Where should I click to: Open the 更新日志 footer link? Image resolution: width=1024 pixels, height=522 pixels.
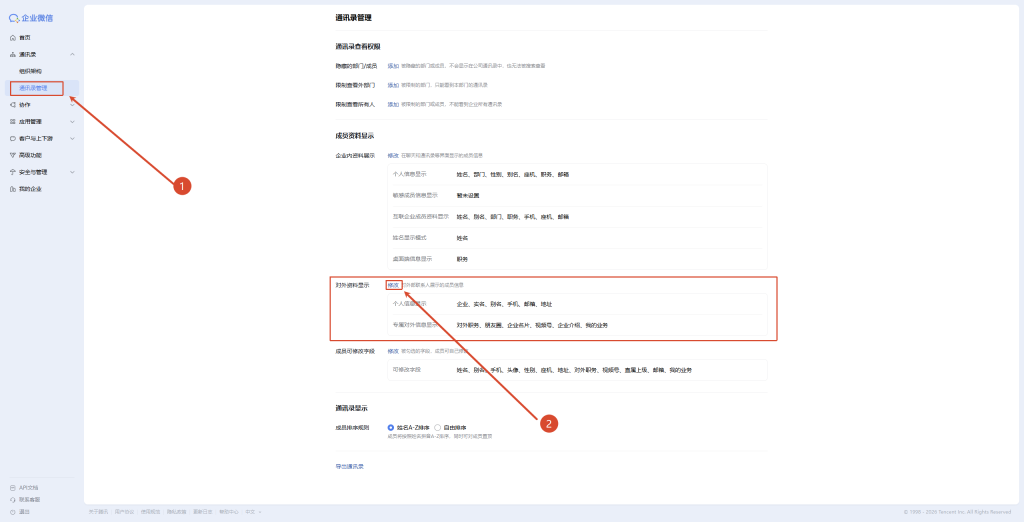pos(203,512)
